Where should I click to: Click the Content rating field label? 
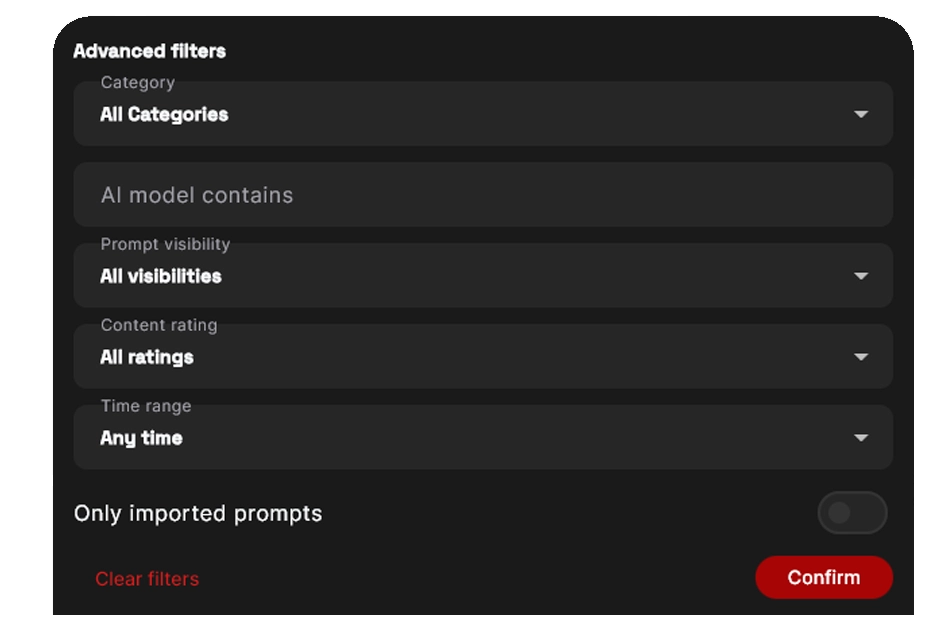159,325
